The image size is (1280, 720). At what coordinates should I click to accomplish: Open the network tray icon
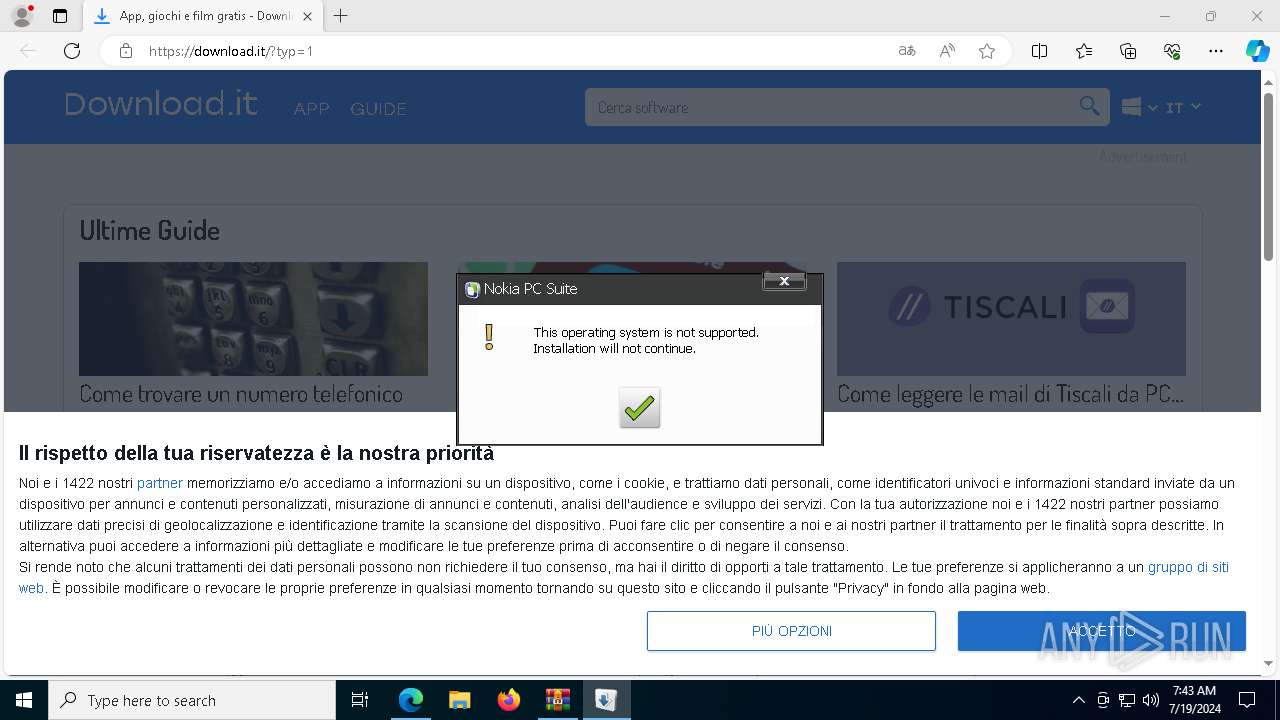pos(1126,700)
